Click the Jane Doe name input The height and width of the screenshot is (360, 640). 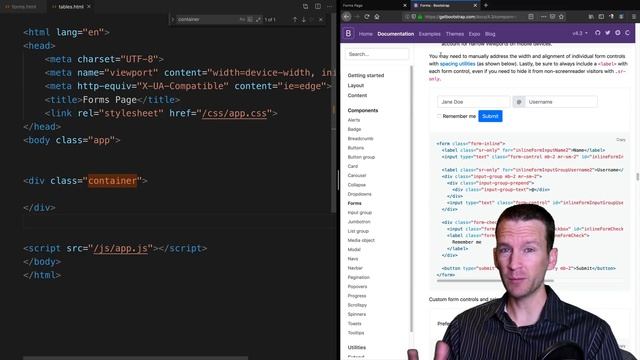point(473,102)
